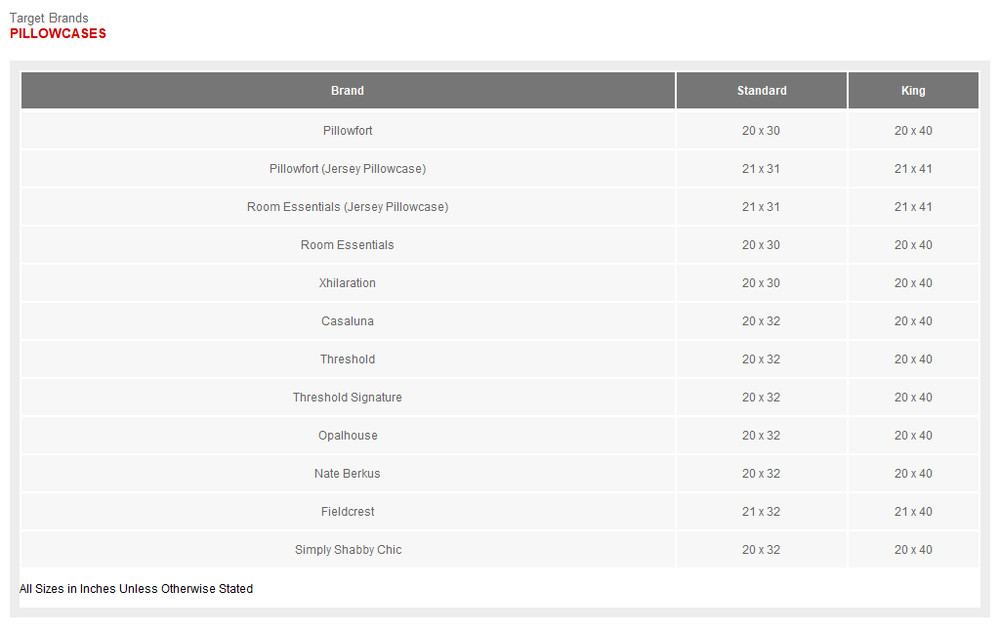Screen dimensions: 1000x632
Task: Click Xhilaration's Standard size value
Action: pyautogui.click(x=761, y=283)
